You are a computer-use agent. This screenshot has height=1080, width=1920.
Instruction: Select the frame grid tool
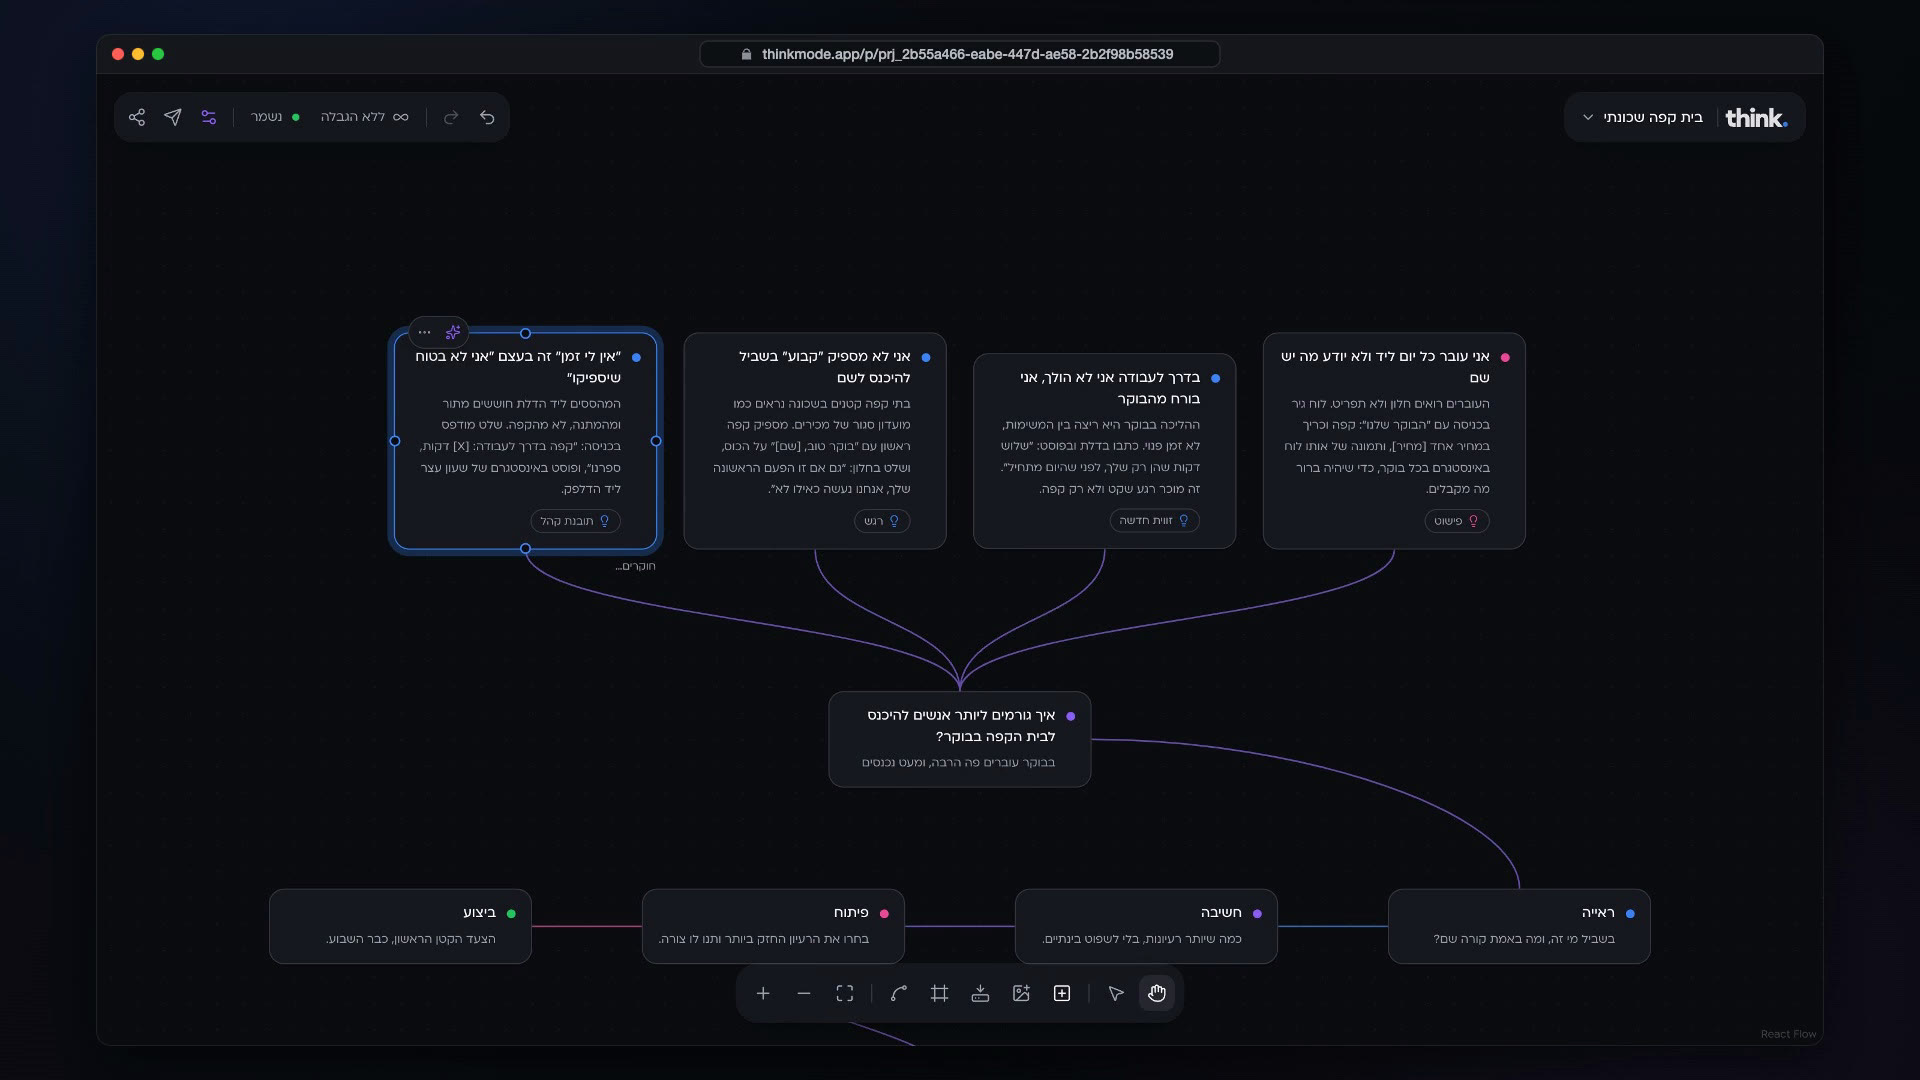tap(939, 993)
